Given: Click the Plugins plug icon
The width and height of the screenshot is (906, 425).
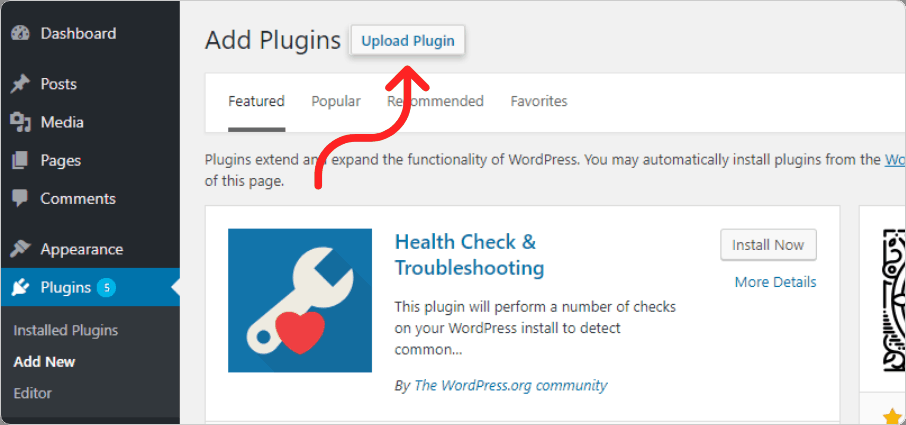Looking at the screenshot, I should tap(20, 288).
